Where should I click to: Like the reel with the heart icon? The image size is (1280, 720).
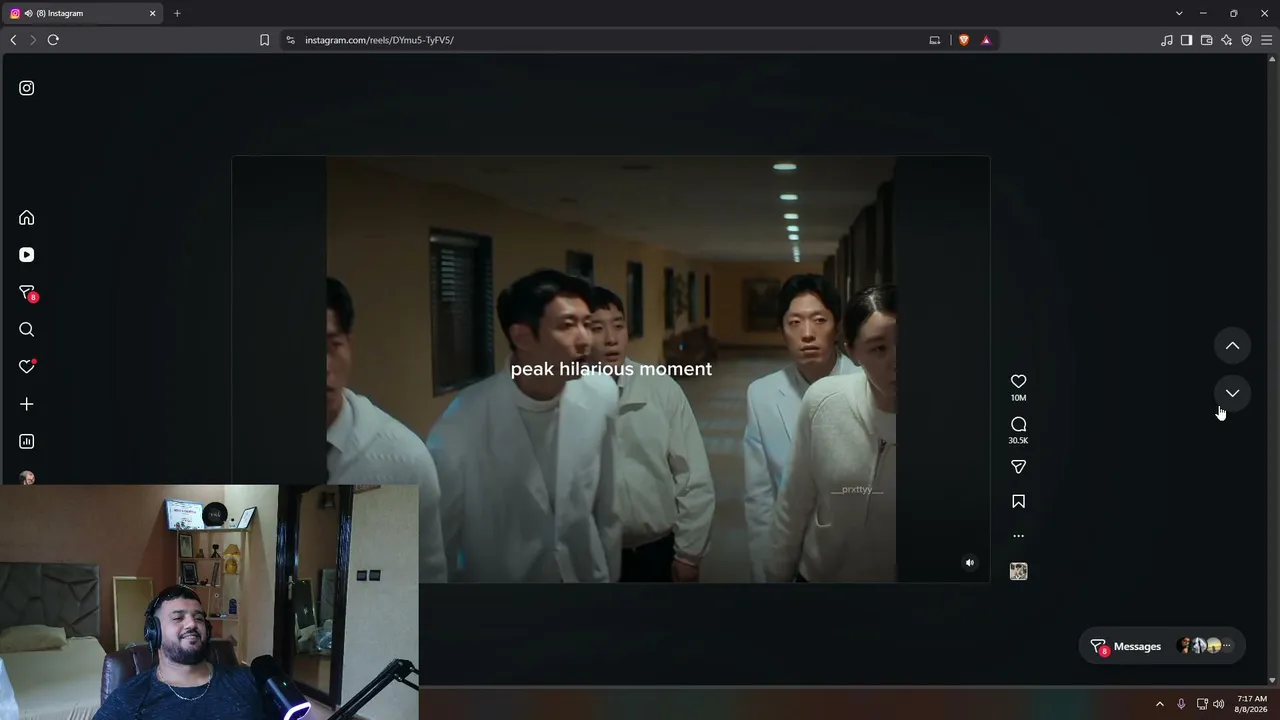[1018, 381]
